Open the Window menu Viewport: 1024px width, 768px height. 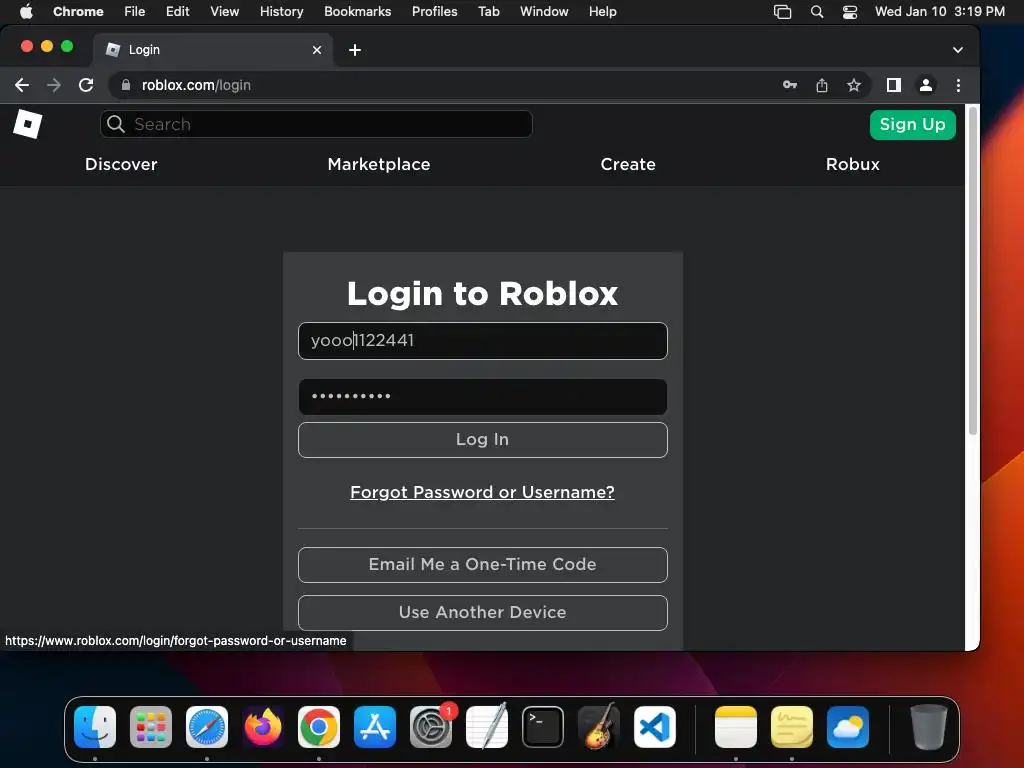click(x=544, y=11)
